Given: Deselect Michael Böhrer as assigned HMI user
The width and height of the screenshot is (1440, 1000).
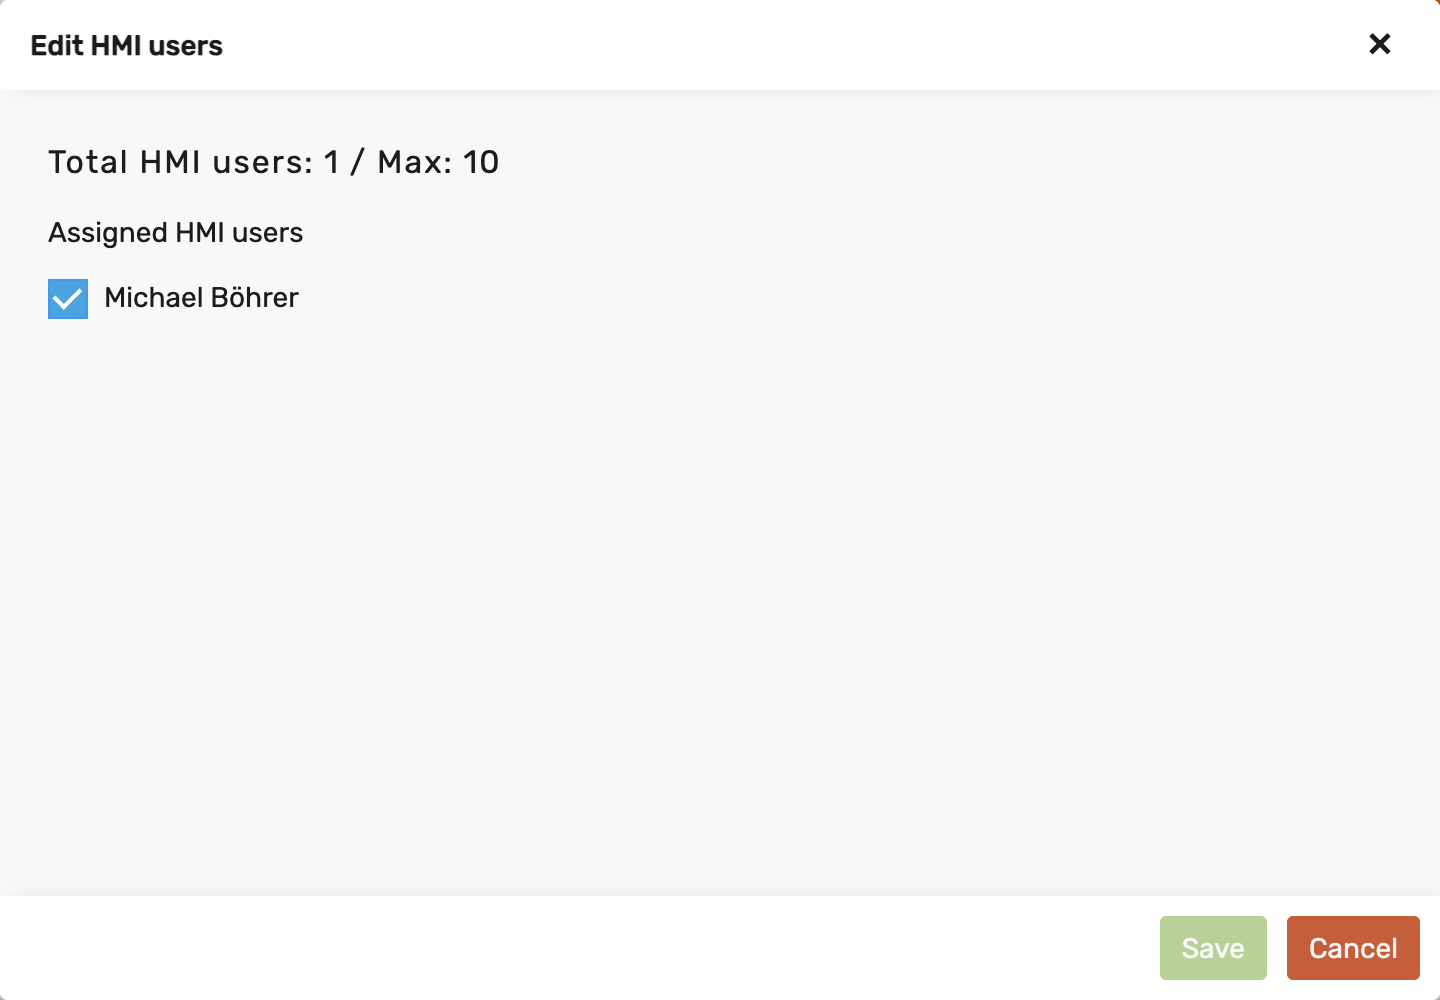Looking at the screenshot, I should click(68, 299).
